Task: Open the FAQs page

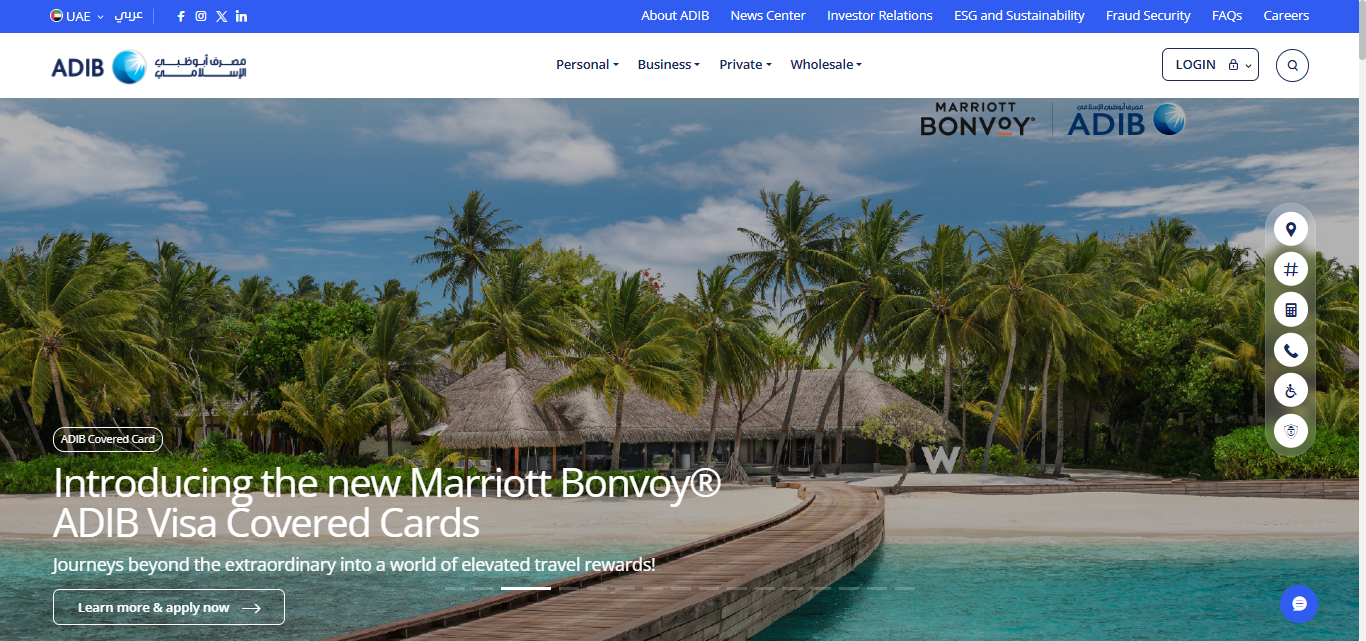Action: click(x=1227, y=16)
